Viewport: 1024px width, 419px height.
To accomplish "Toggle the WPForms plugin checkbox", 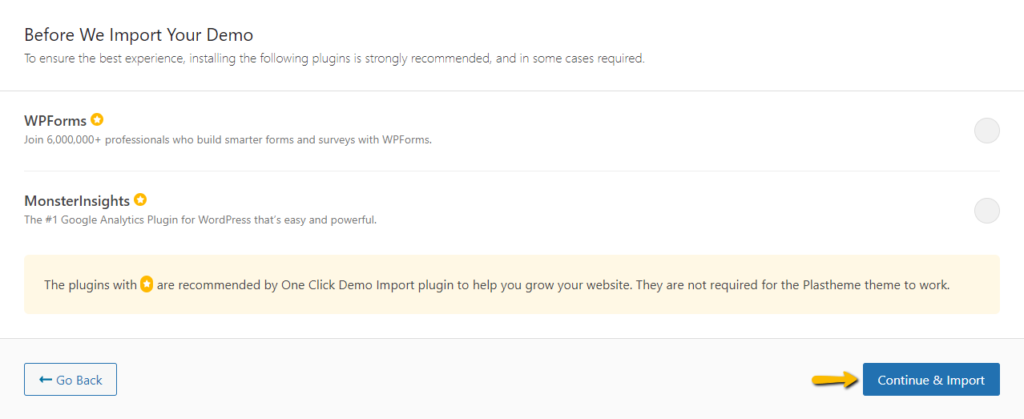I will click(987, 131).
